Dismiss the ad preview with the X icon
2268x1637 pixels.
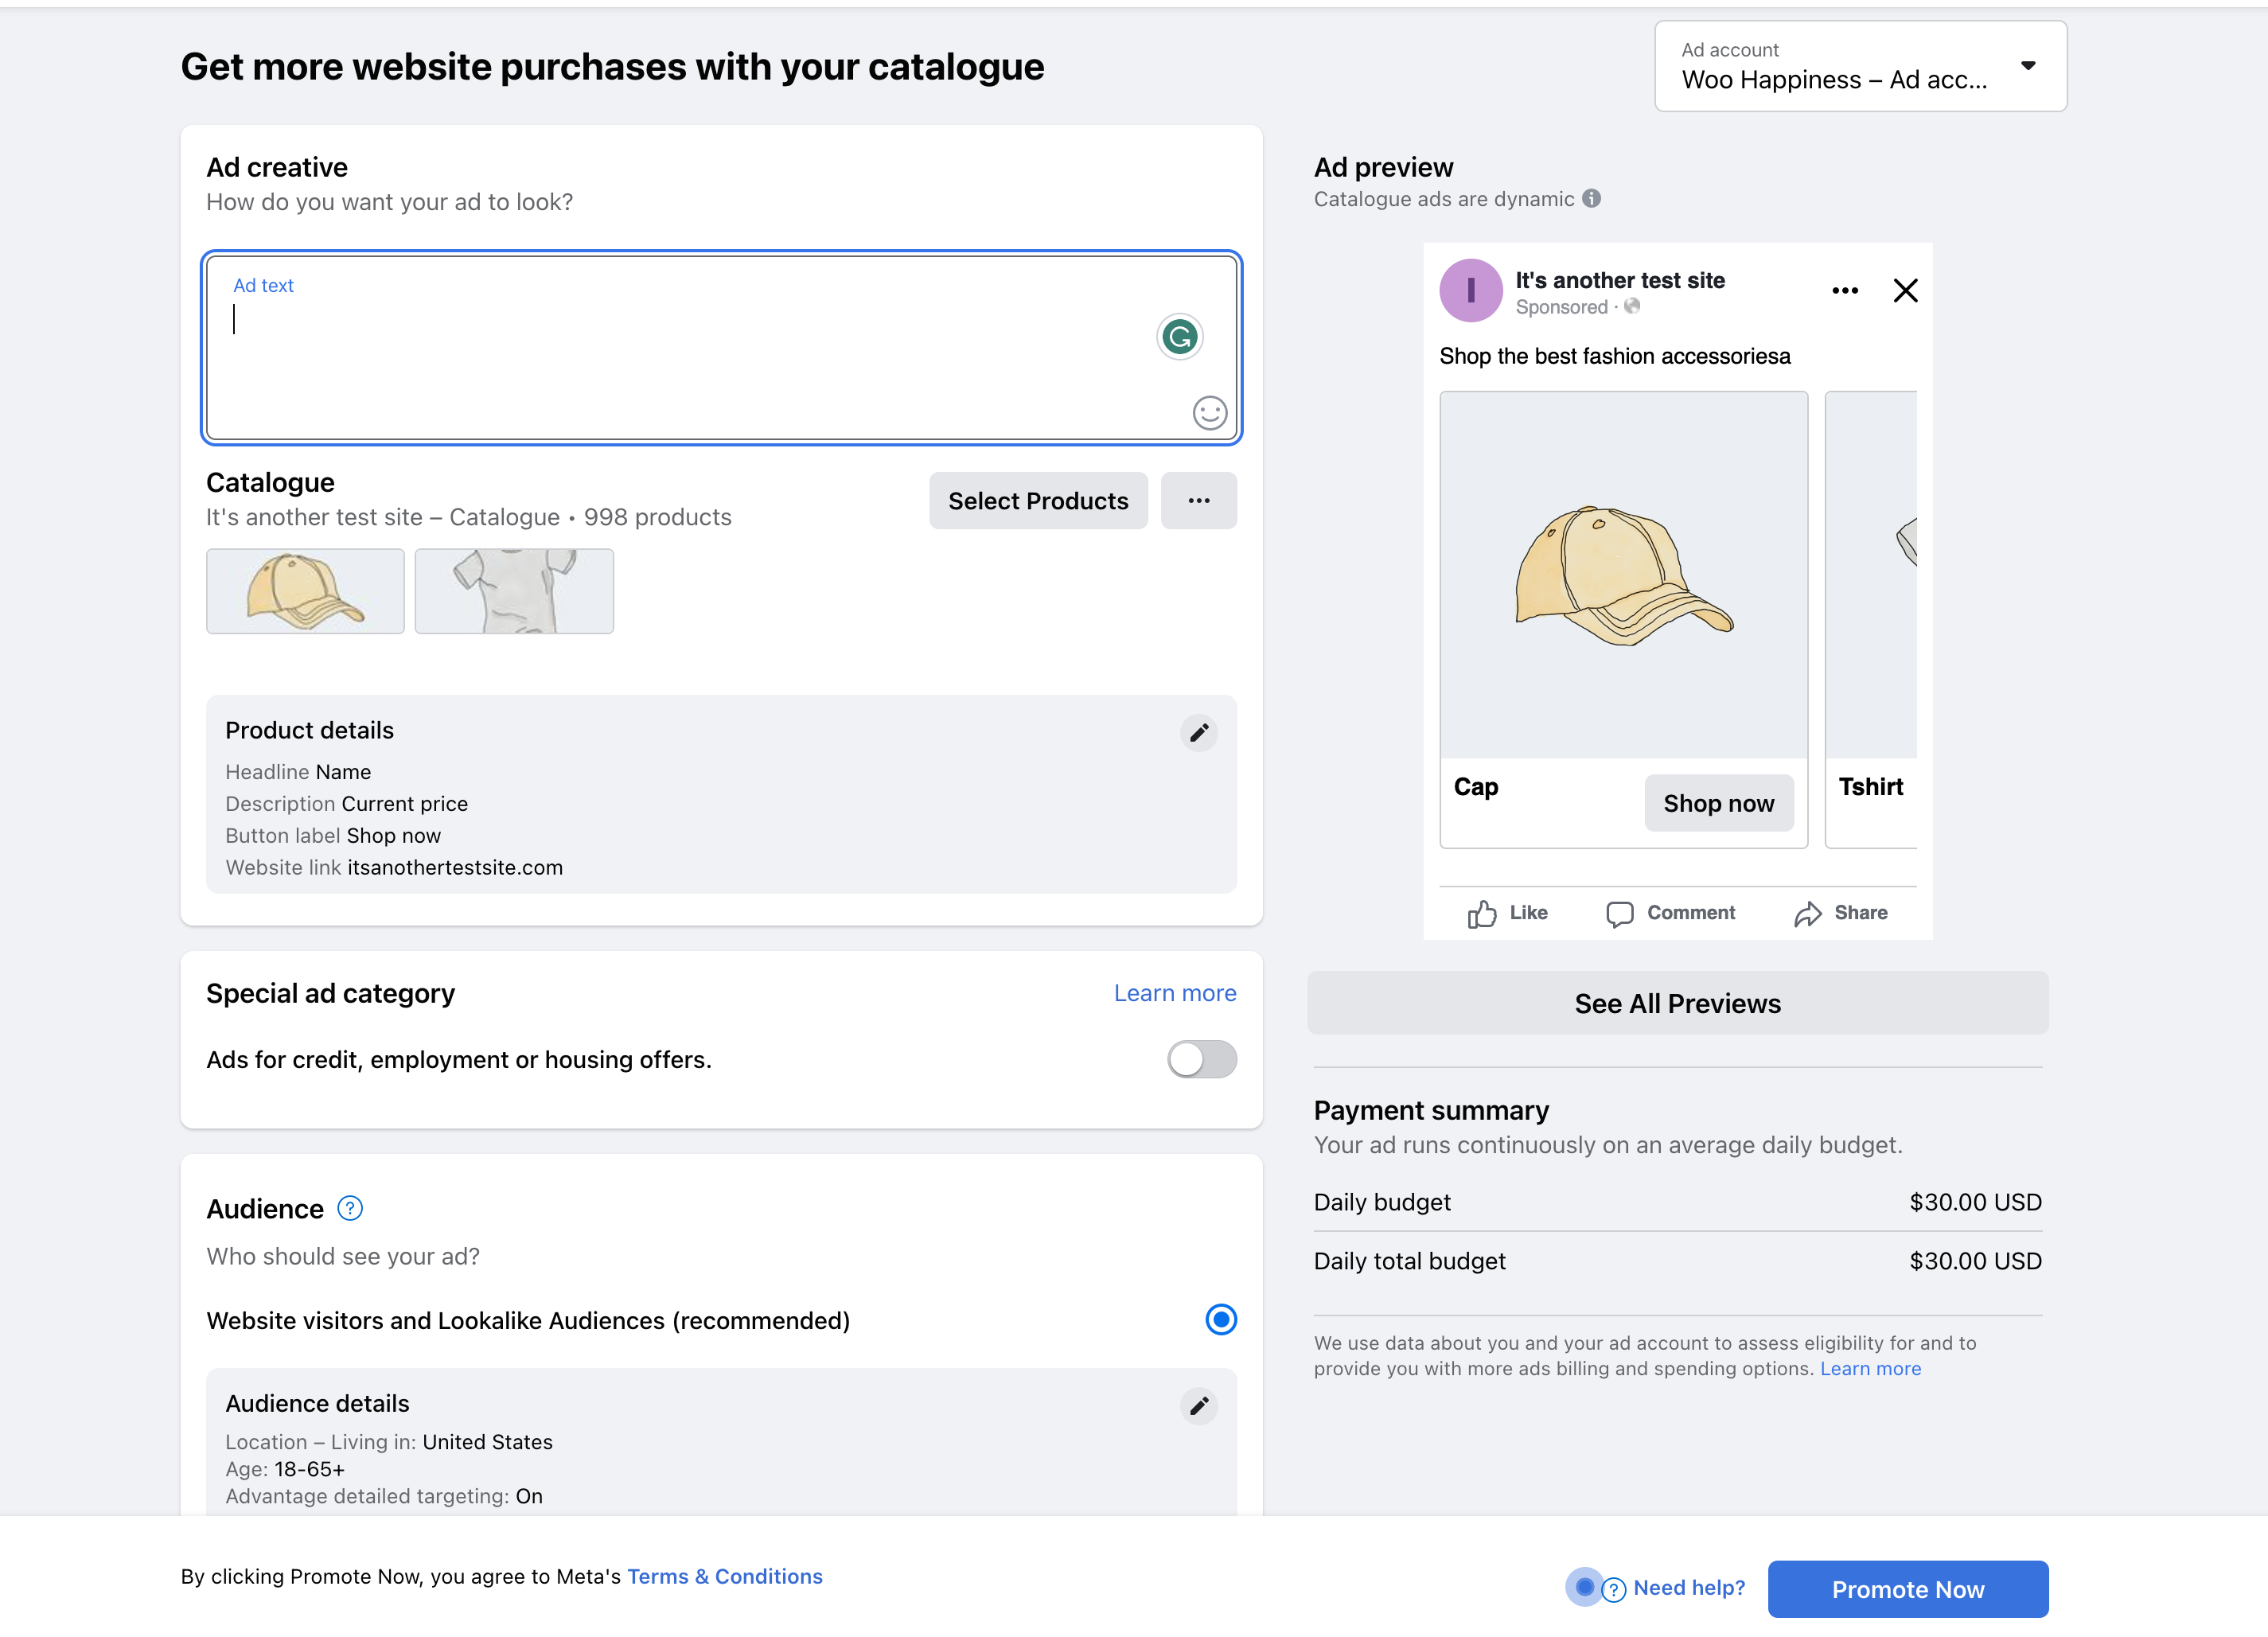pos(1905,290)
